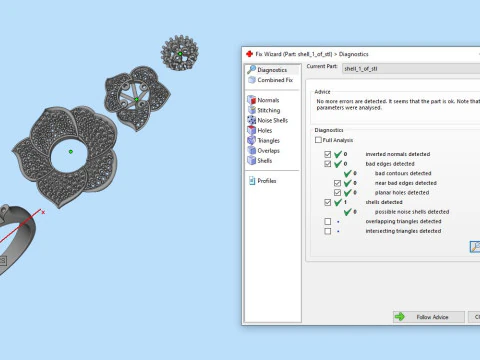Click the Follow Advice button
480x360 pixels.
(x=429, y=317)
